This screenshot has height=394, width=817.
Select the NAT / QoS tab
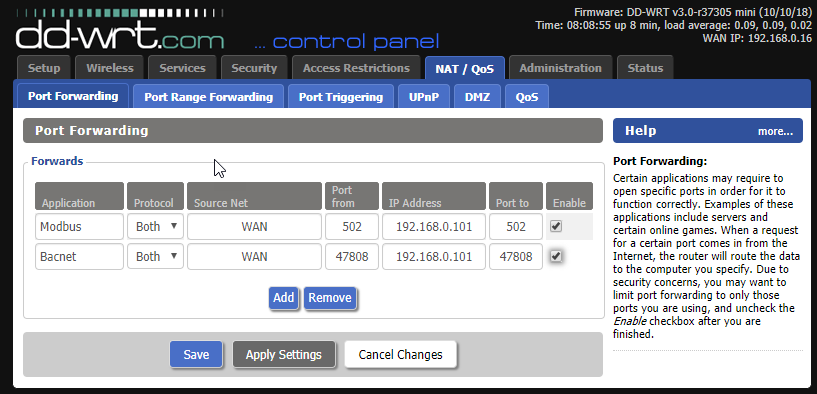tap(465, 68)
